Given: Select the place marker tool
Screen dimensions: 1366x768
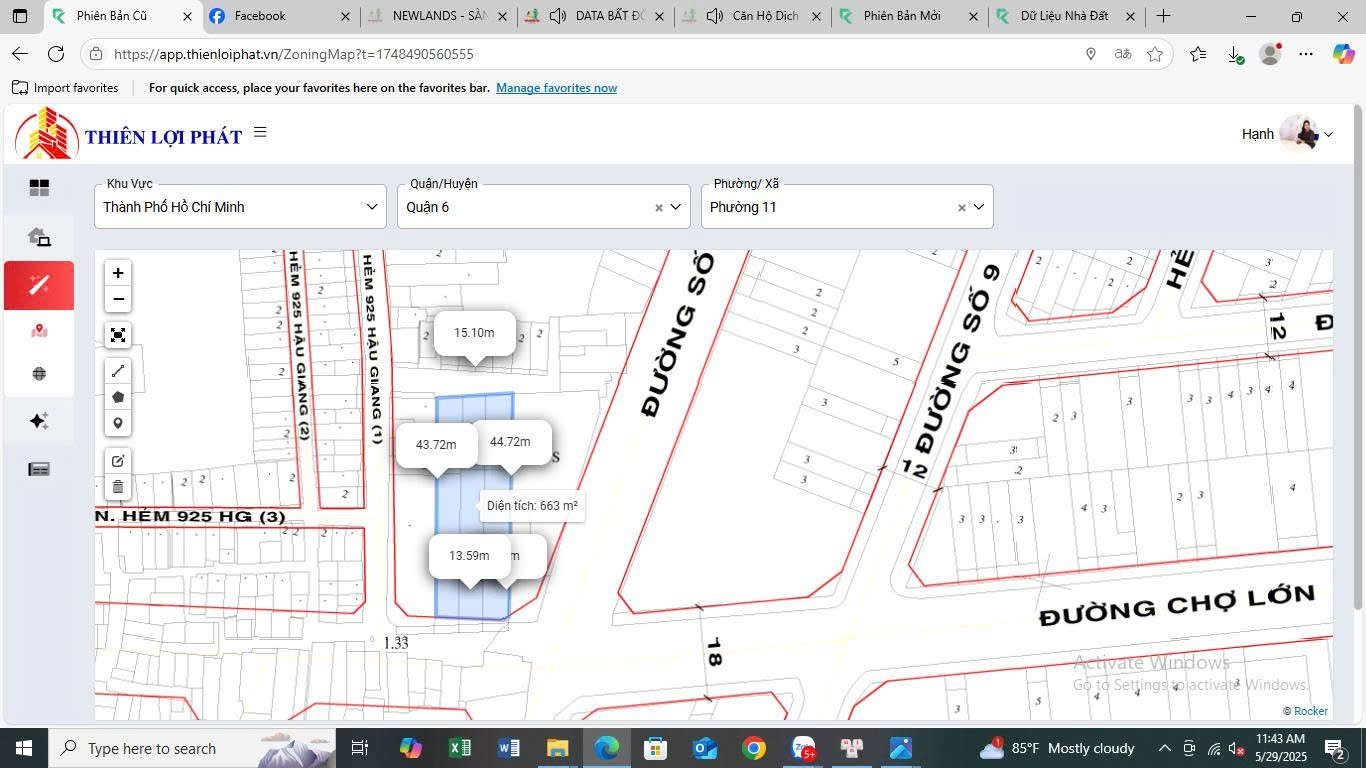Looking at the screenshot, I should tap(118, 423).
